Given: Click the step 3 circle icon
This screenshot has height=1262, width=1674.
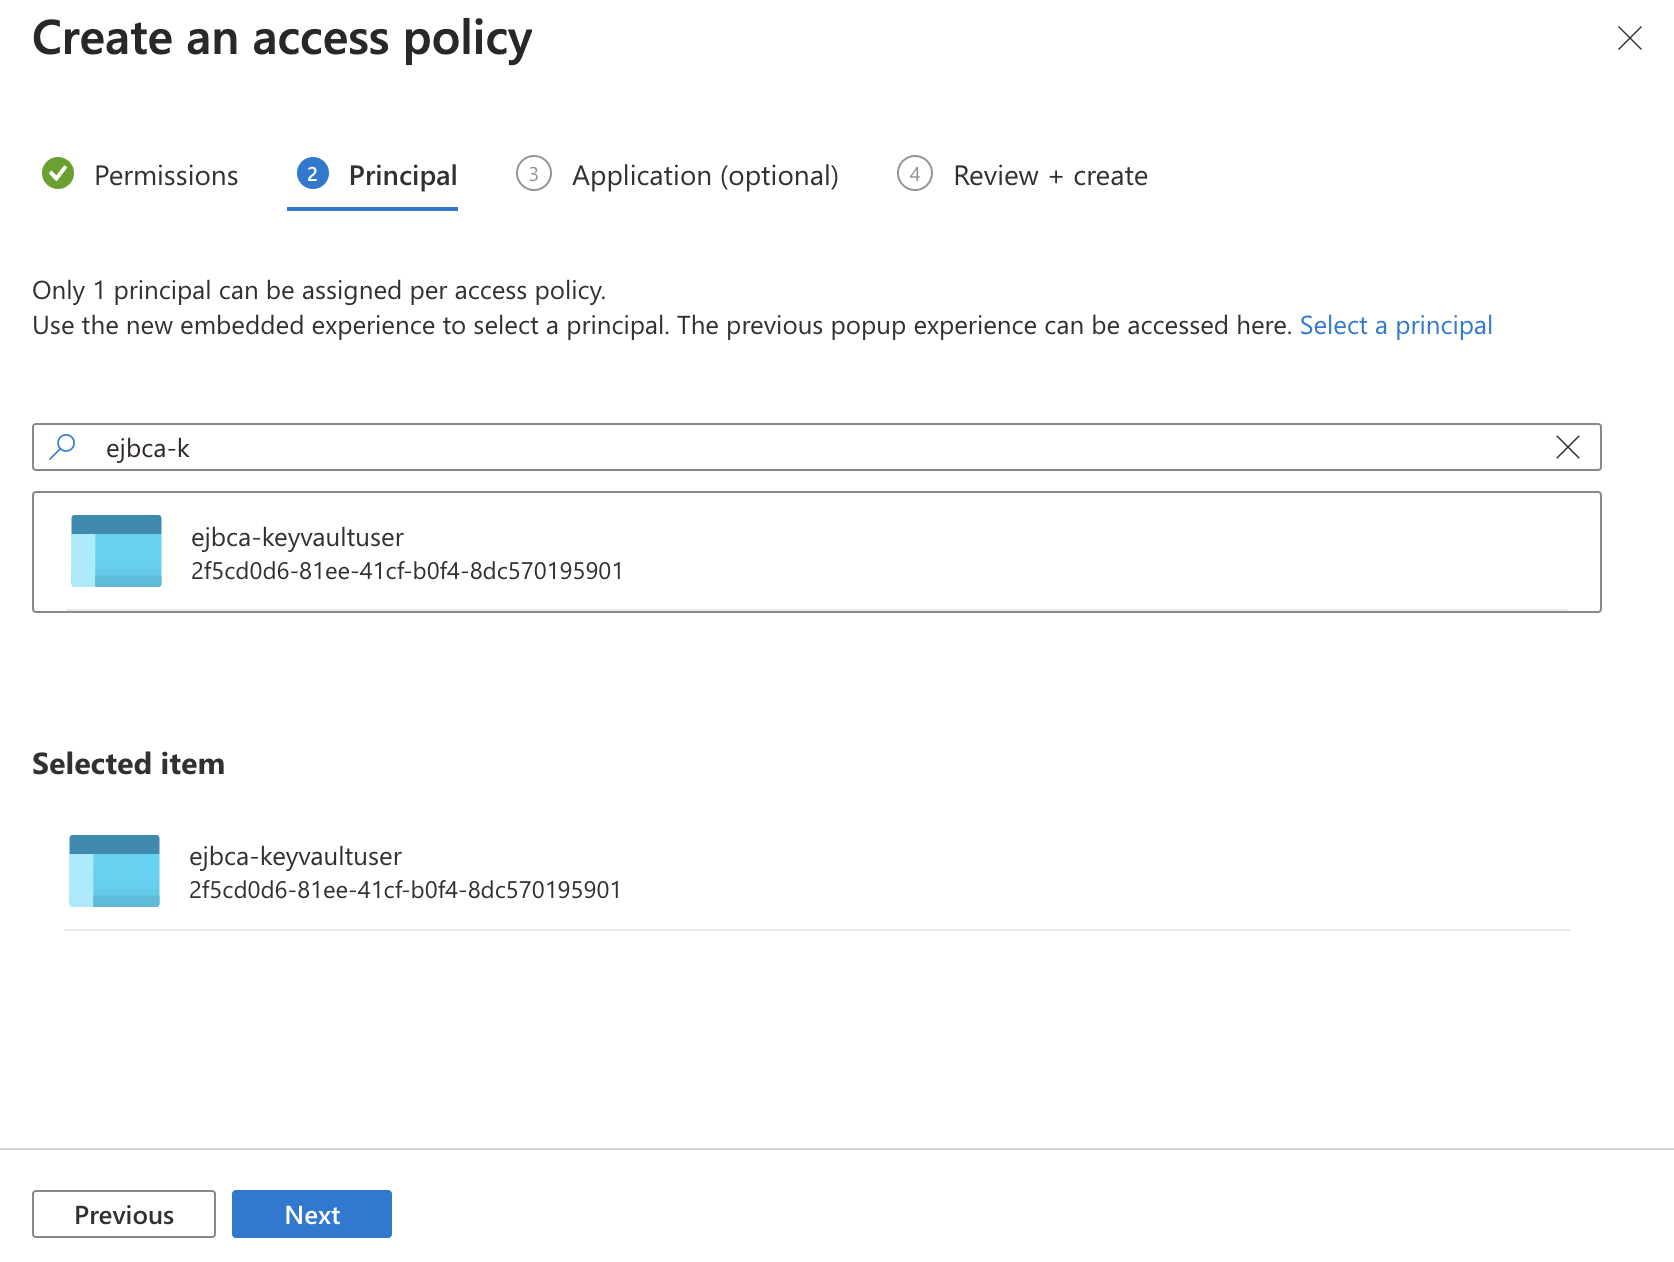Looking at the screenshot, I should pyautogui.click(x=533, y=174).
